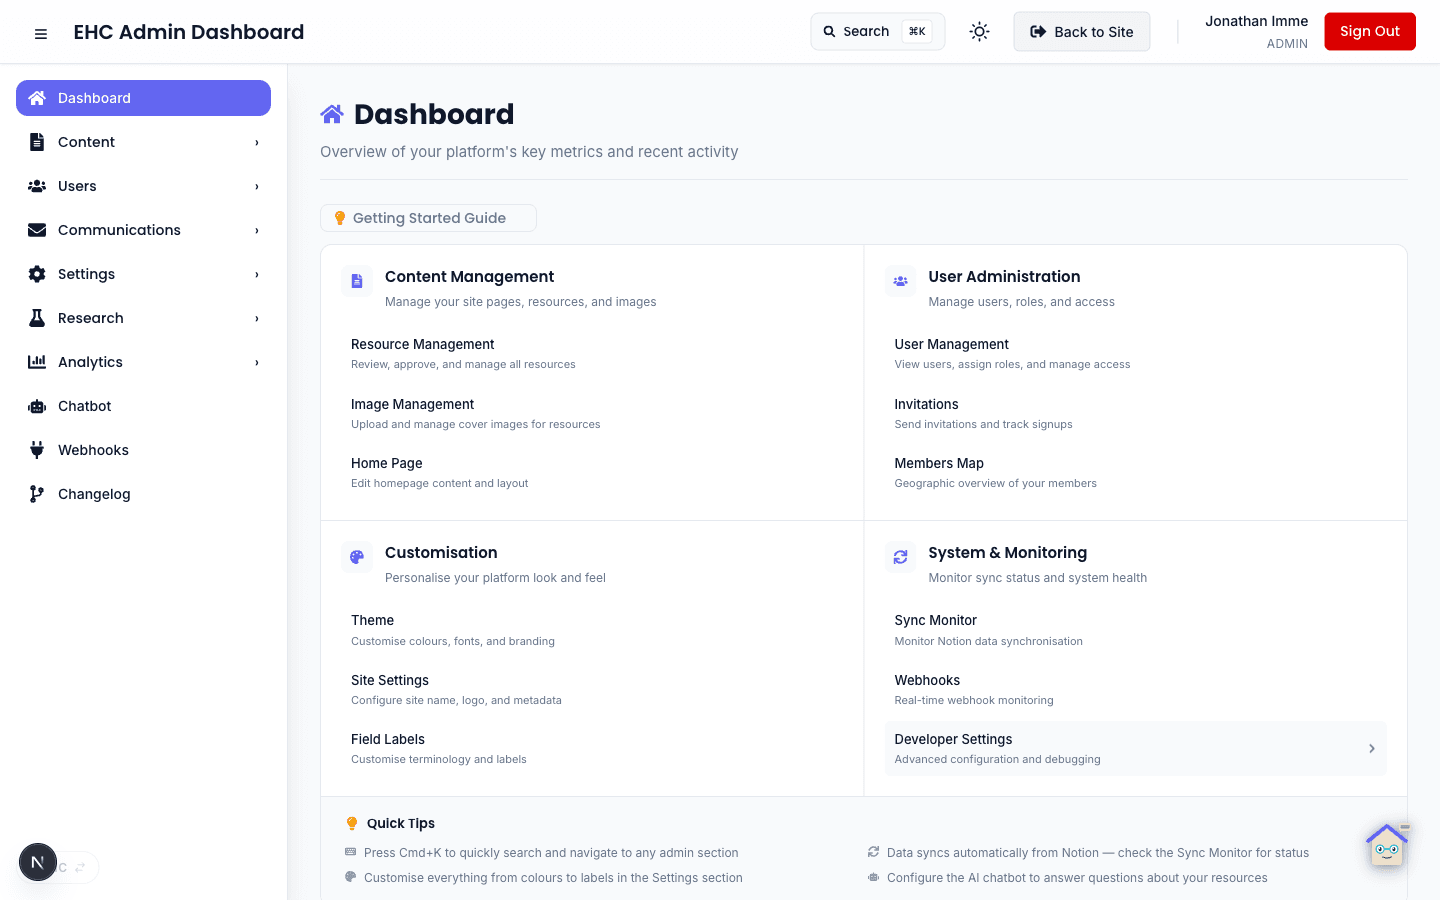1440x900 pixels.
Task: Open the Search bar with Cmd+K hint
Action: point(877,31)
